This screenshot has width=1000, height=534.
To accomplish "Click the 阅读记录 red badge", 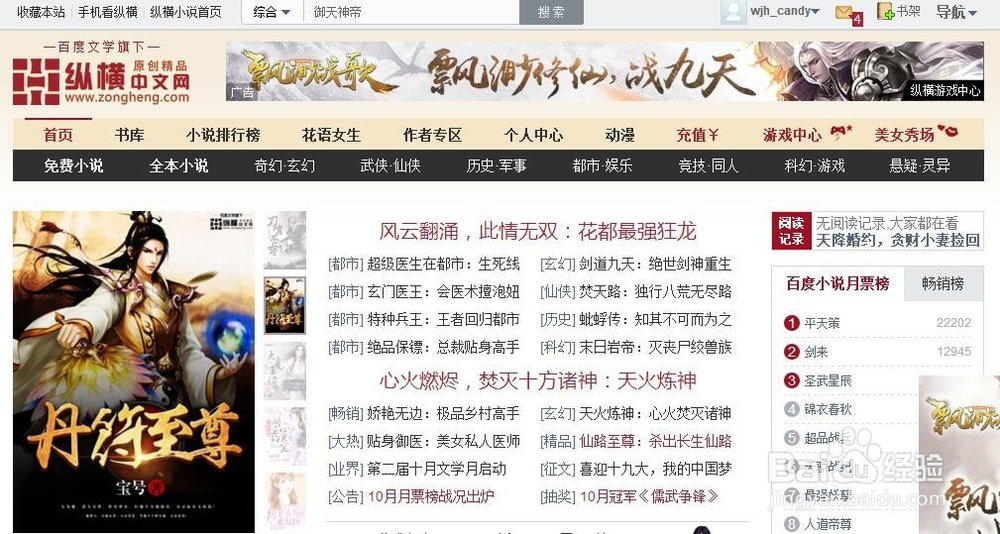I will tap(791, 231).
